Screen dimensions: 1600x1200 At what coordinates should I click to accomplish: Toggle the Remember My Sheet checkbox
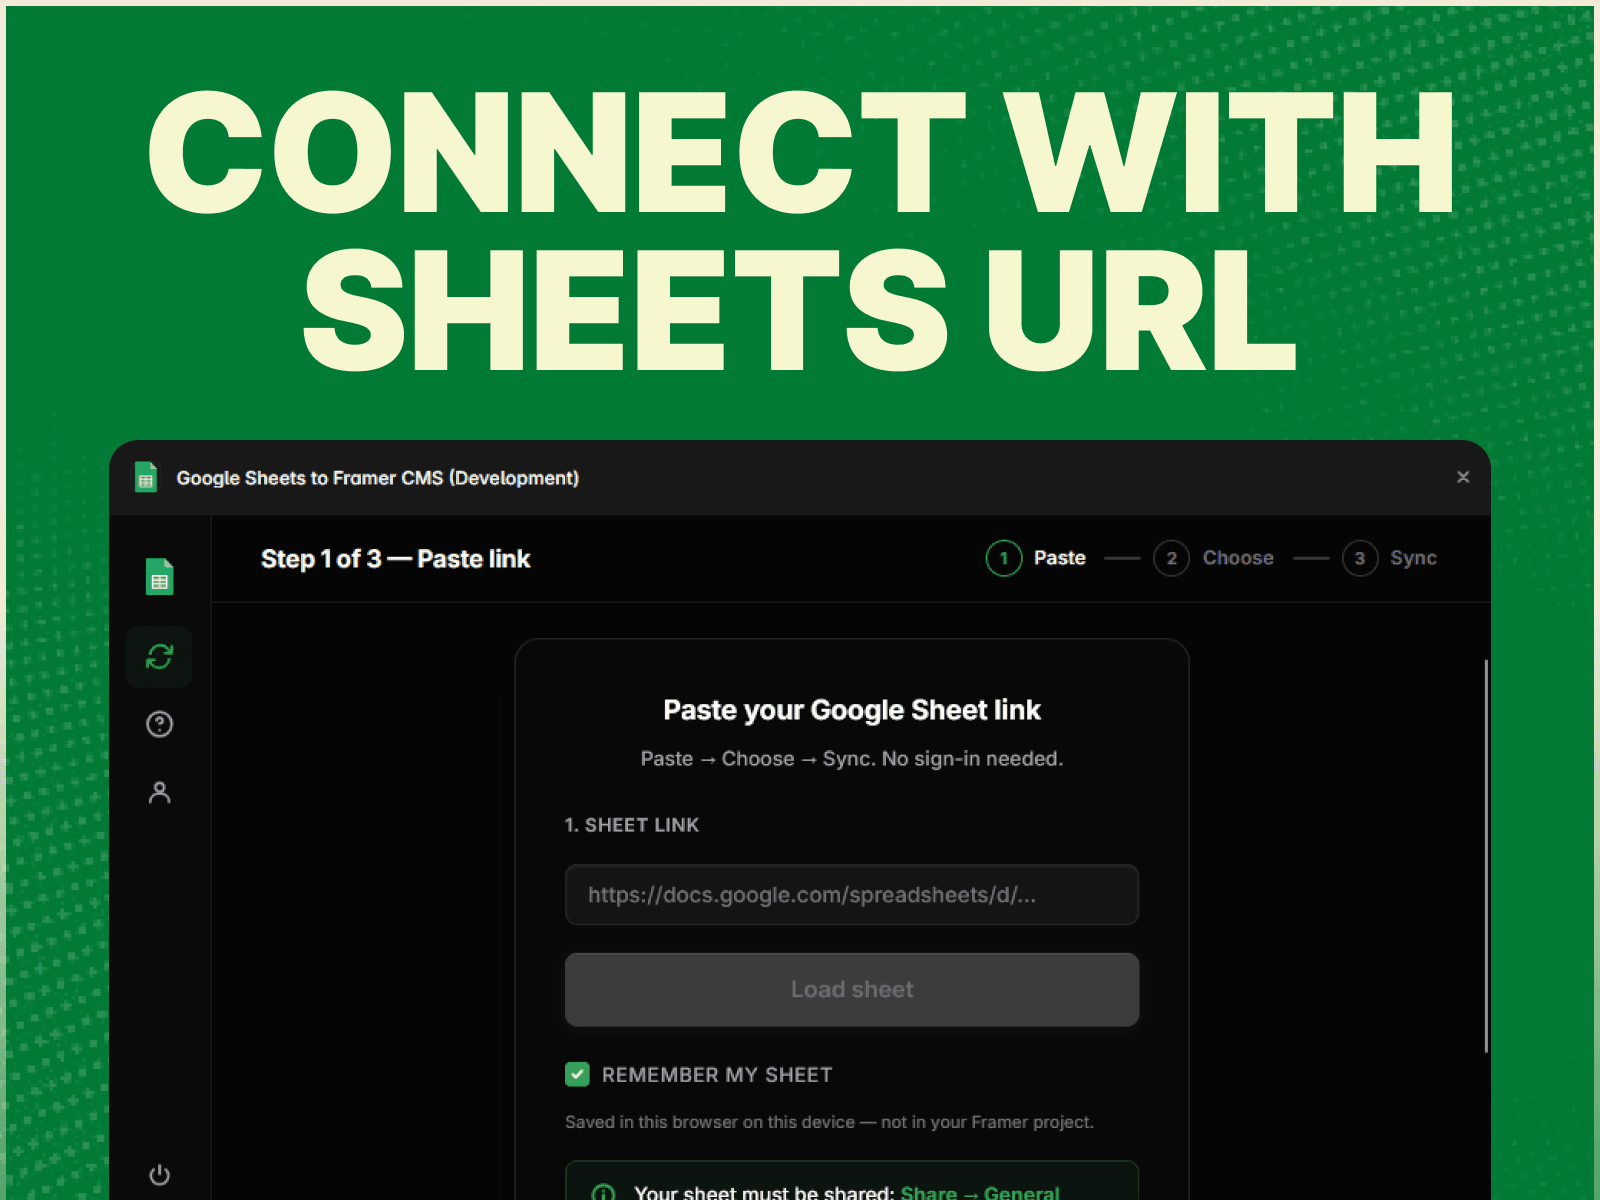(x=577, y=1074)
